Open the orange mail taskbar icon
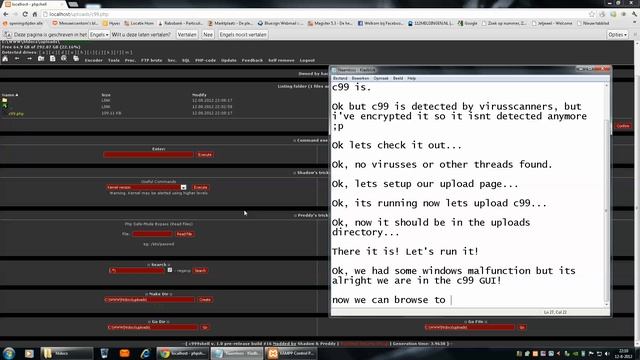Viewport: 640px width, 360px height. coord(124,353)
